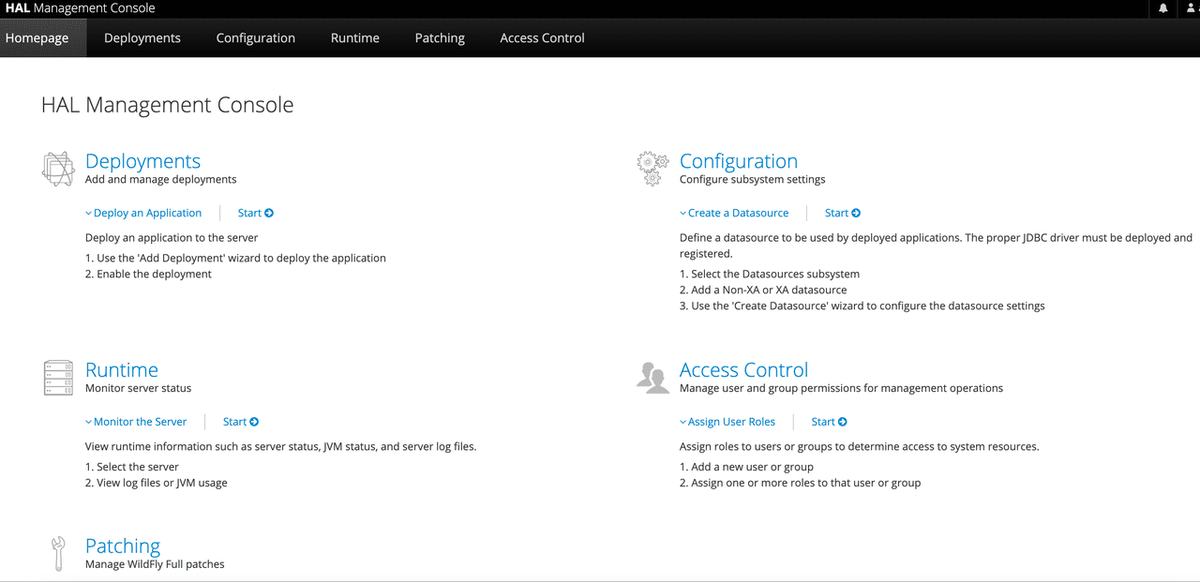Click the Patching wrench icon
The height and width of the screenshot is (582, 1200).
pos(58,553)
